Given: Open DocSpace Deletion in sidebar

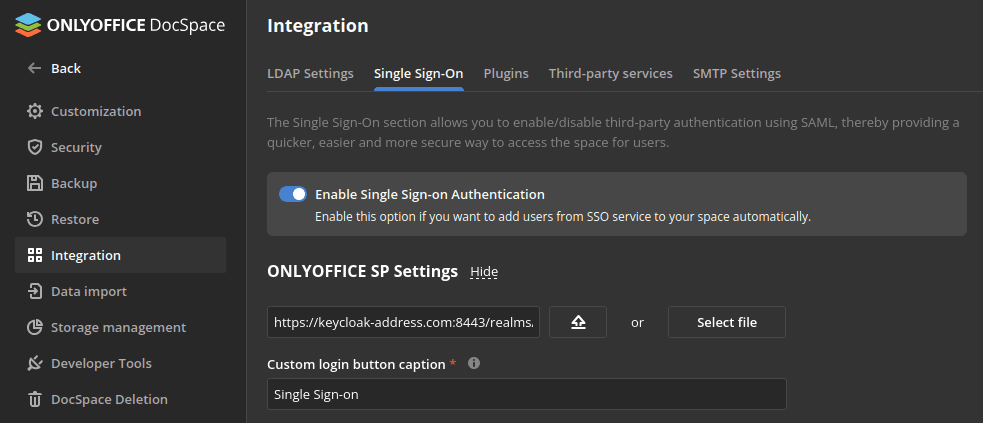Looking at the screenshot, I should 120,399.
